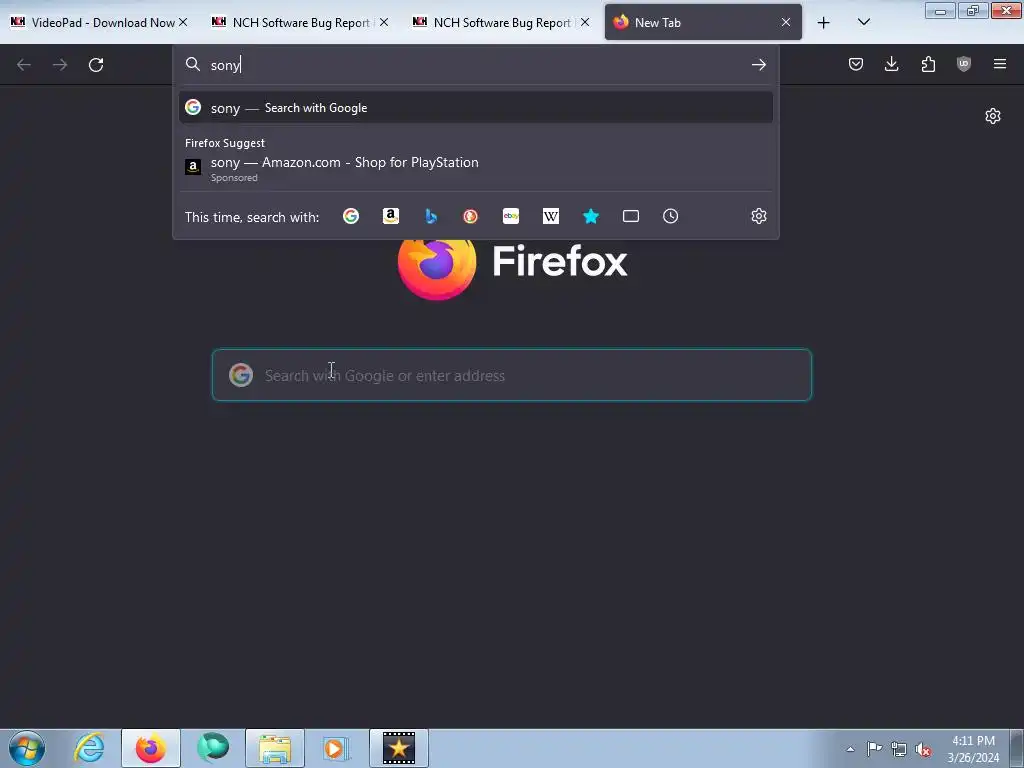Open the uBlock Origin shield extension
The width and height of the screenshot is (1024, 768).
coord(964,64)
